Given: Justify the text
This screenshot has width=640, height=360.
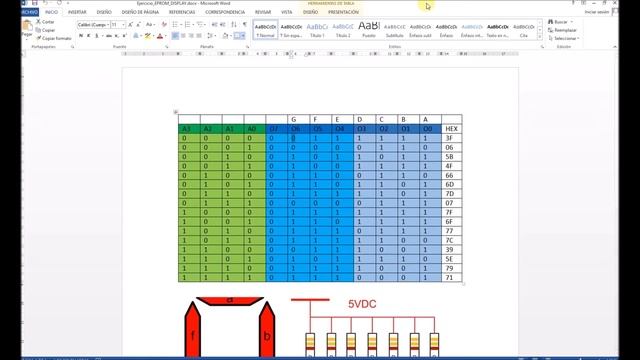Looking at the screenshot, I should tap(199, 36).
